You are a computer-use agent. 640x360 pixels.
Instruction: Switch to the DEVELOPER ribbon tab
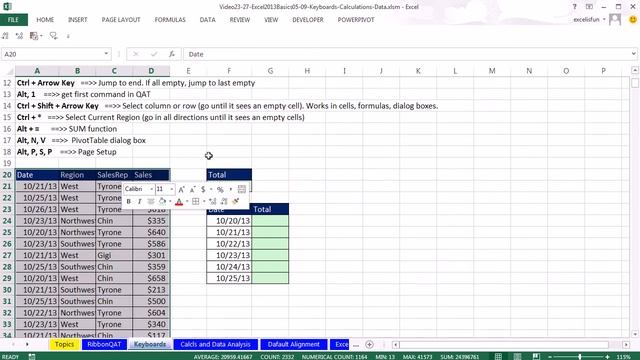308,20
